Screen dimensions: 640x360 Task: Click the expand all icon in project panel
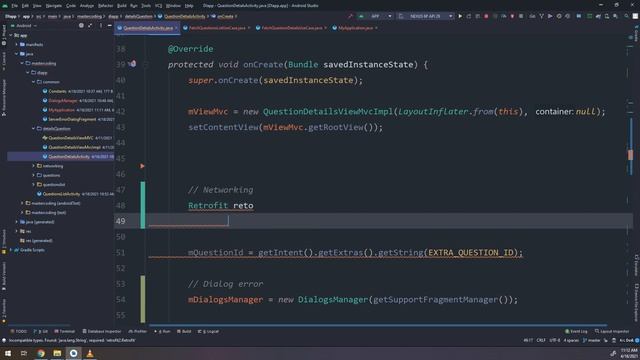coord(90,25)
